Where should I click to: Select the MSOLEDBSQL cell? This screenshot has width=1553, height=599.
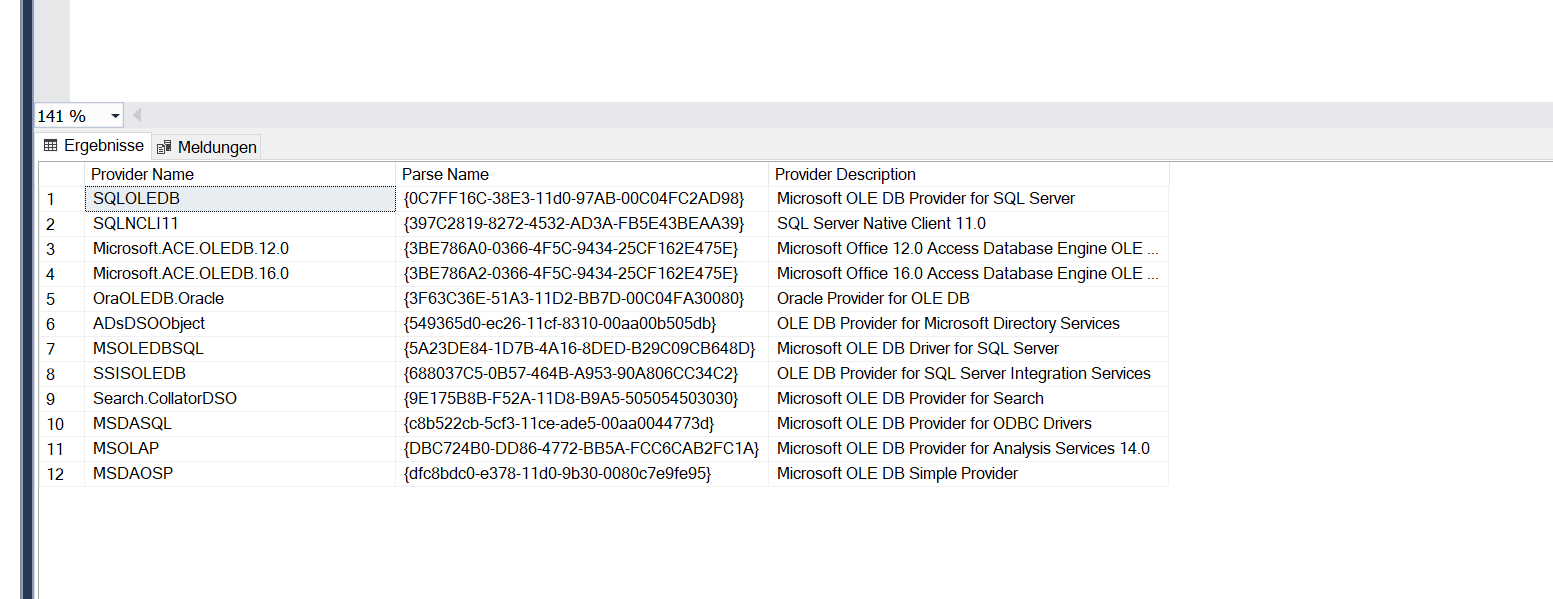[x=240, y=349]
